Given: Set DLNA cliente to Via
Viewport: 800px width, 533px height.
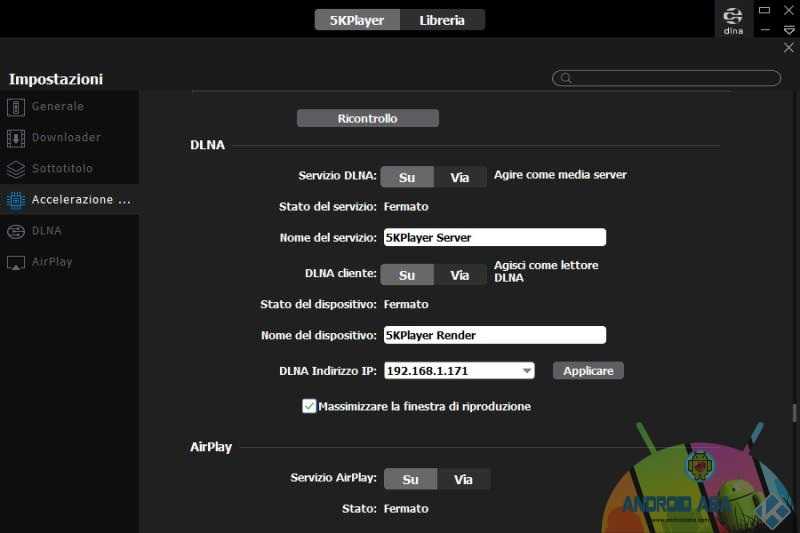Looking at the screenshot, I should (460, 275).
